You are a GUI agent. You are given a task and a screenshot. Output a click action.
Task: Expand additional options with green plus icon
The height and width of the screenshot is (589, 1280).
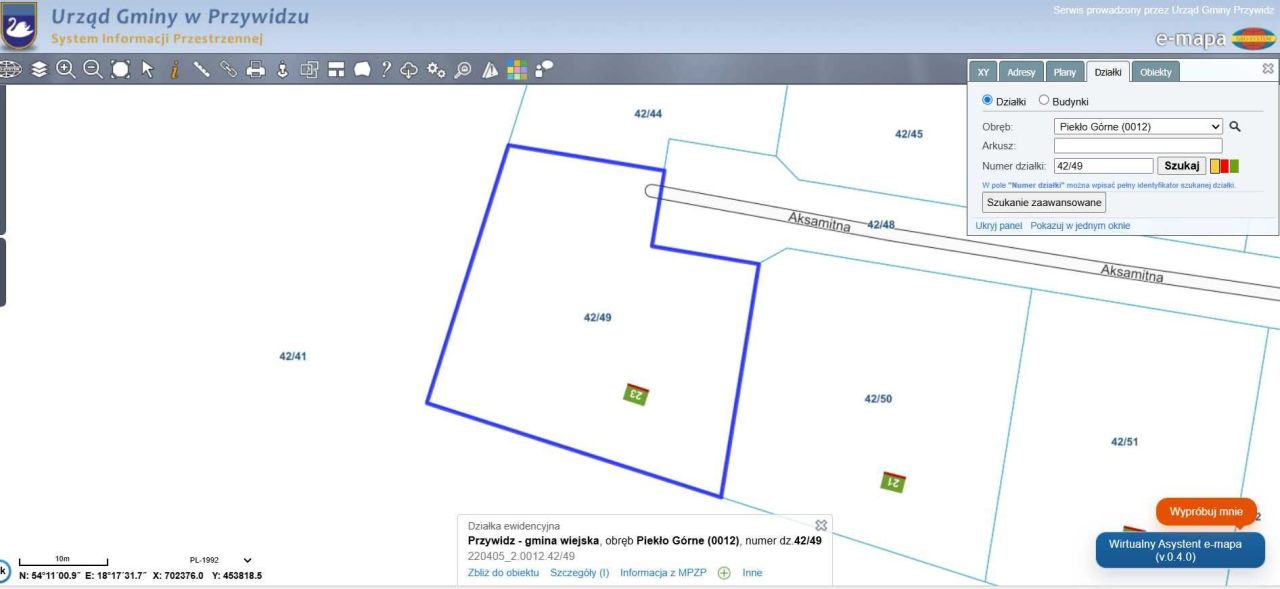click(724, 573)
